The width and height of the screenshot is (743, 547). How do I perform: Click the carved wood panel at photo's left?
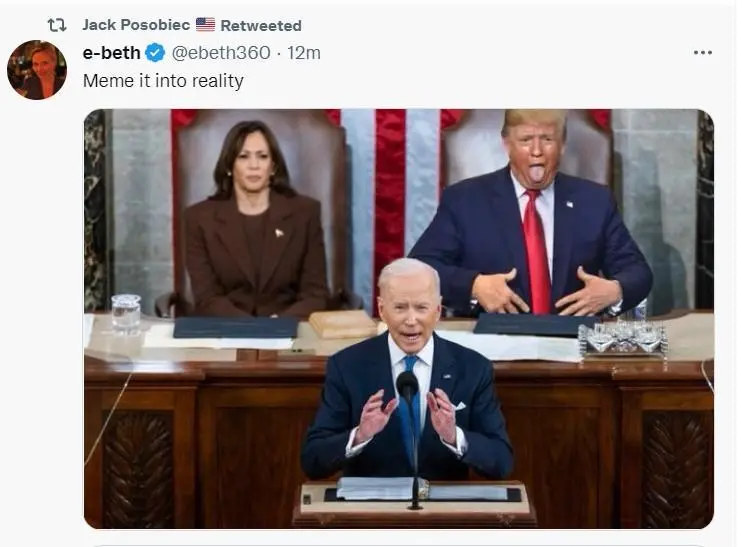138,469
